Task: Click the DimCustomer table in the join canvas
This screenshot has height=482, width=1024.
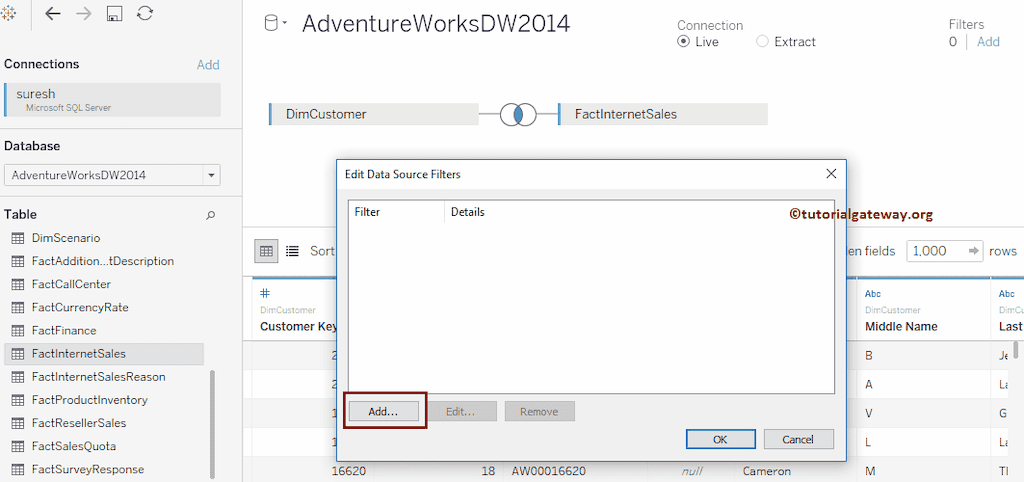Action: pyautogui.click(x=374, y=114)
